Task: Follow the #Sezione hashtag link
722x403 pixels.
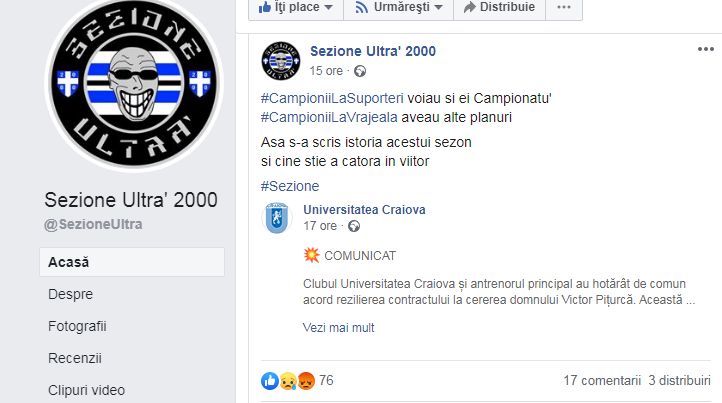Action: (x=290, y=186)
